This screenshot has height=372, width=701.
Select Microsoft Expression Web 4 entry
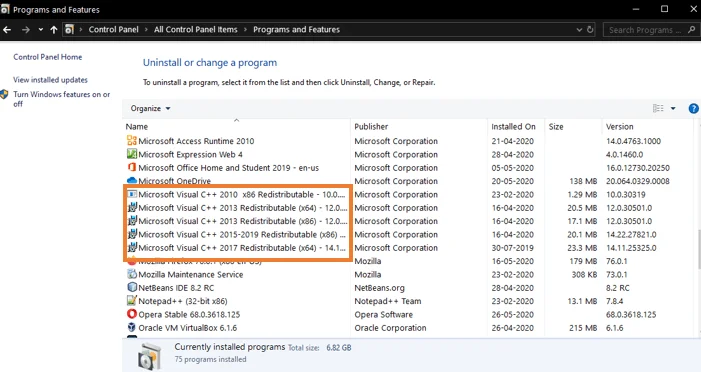(x=190, y=154)
